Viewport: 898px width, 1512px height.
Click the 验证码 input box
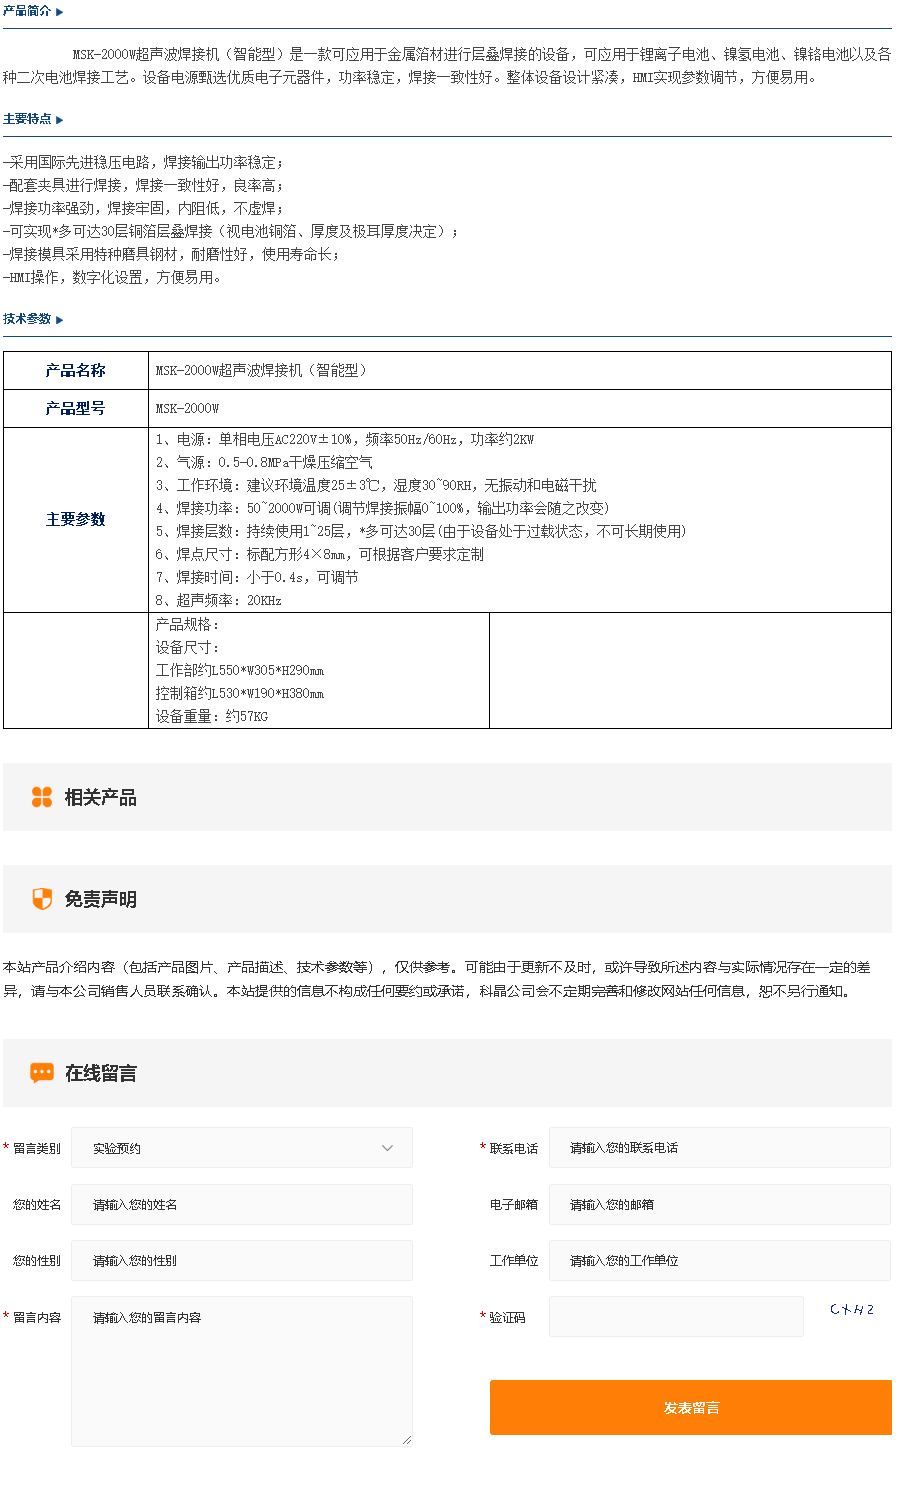tap(675, 1317)
